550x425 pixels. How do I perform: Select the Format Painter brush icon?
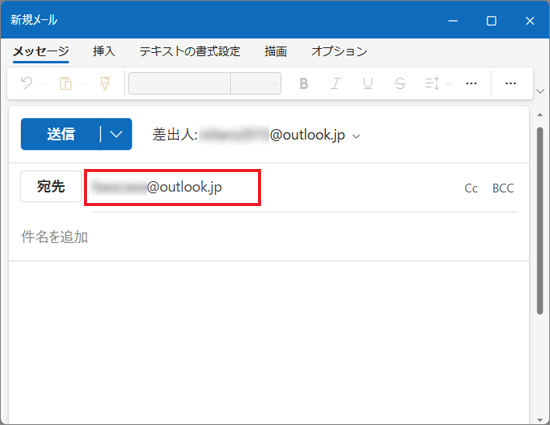[105, 83]
